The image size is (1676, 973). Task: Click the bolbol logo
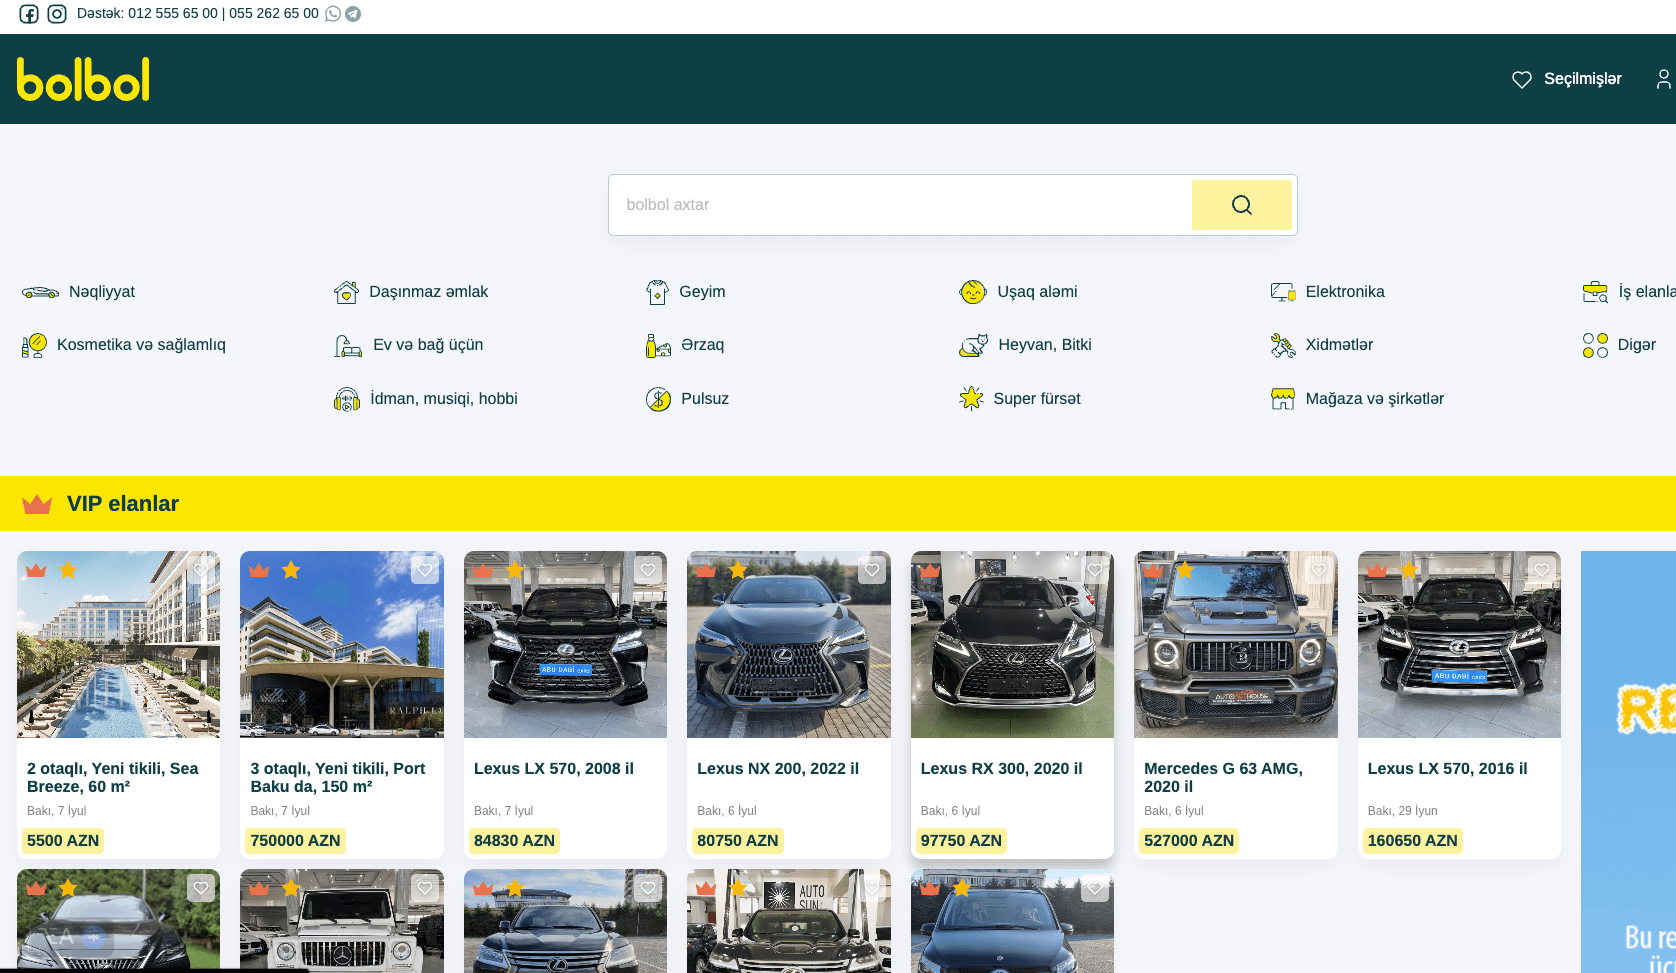[83, 79]
